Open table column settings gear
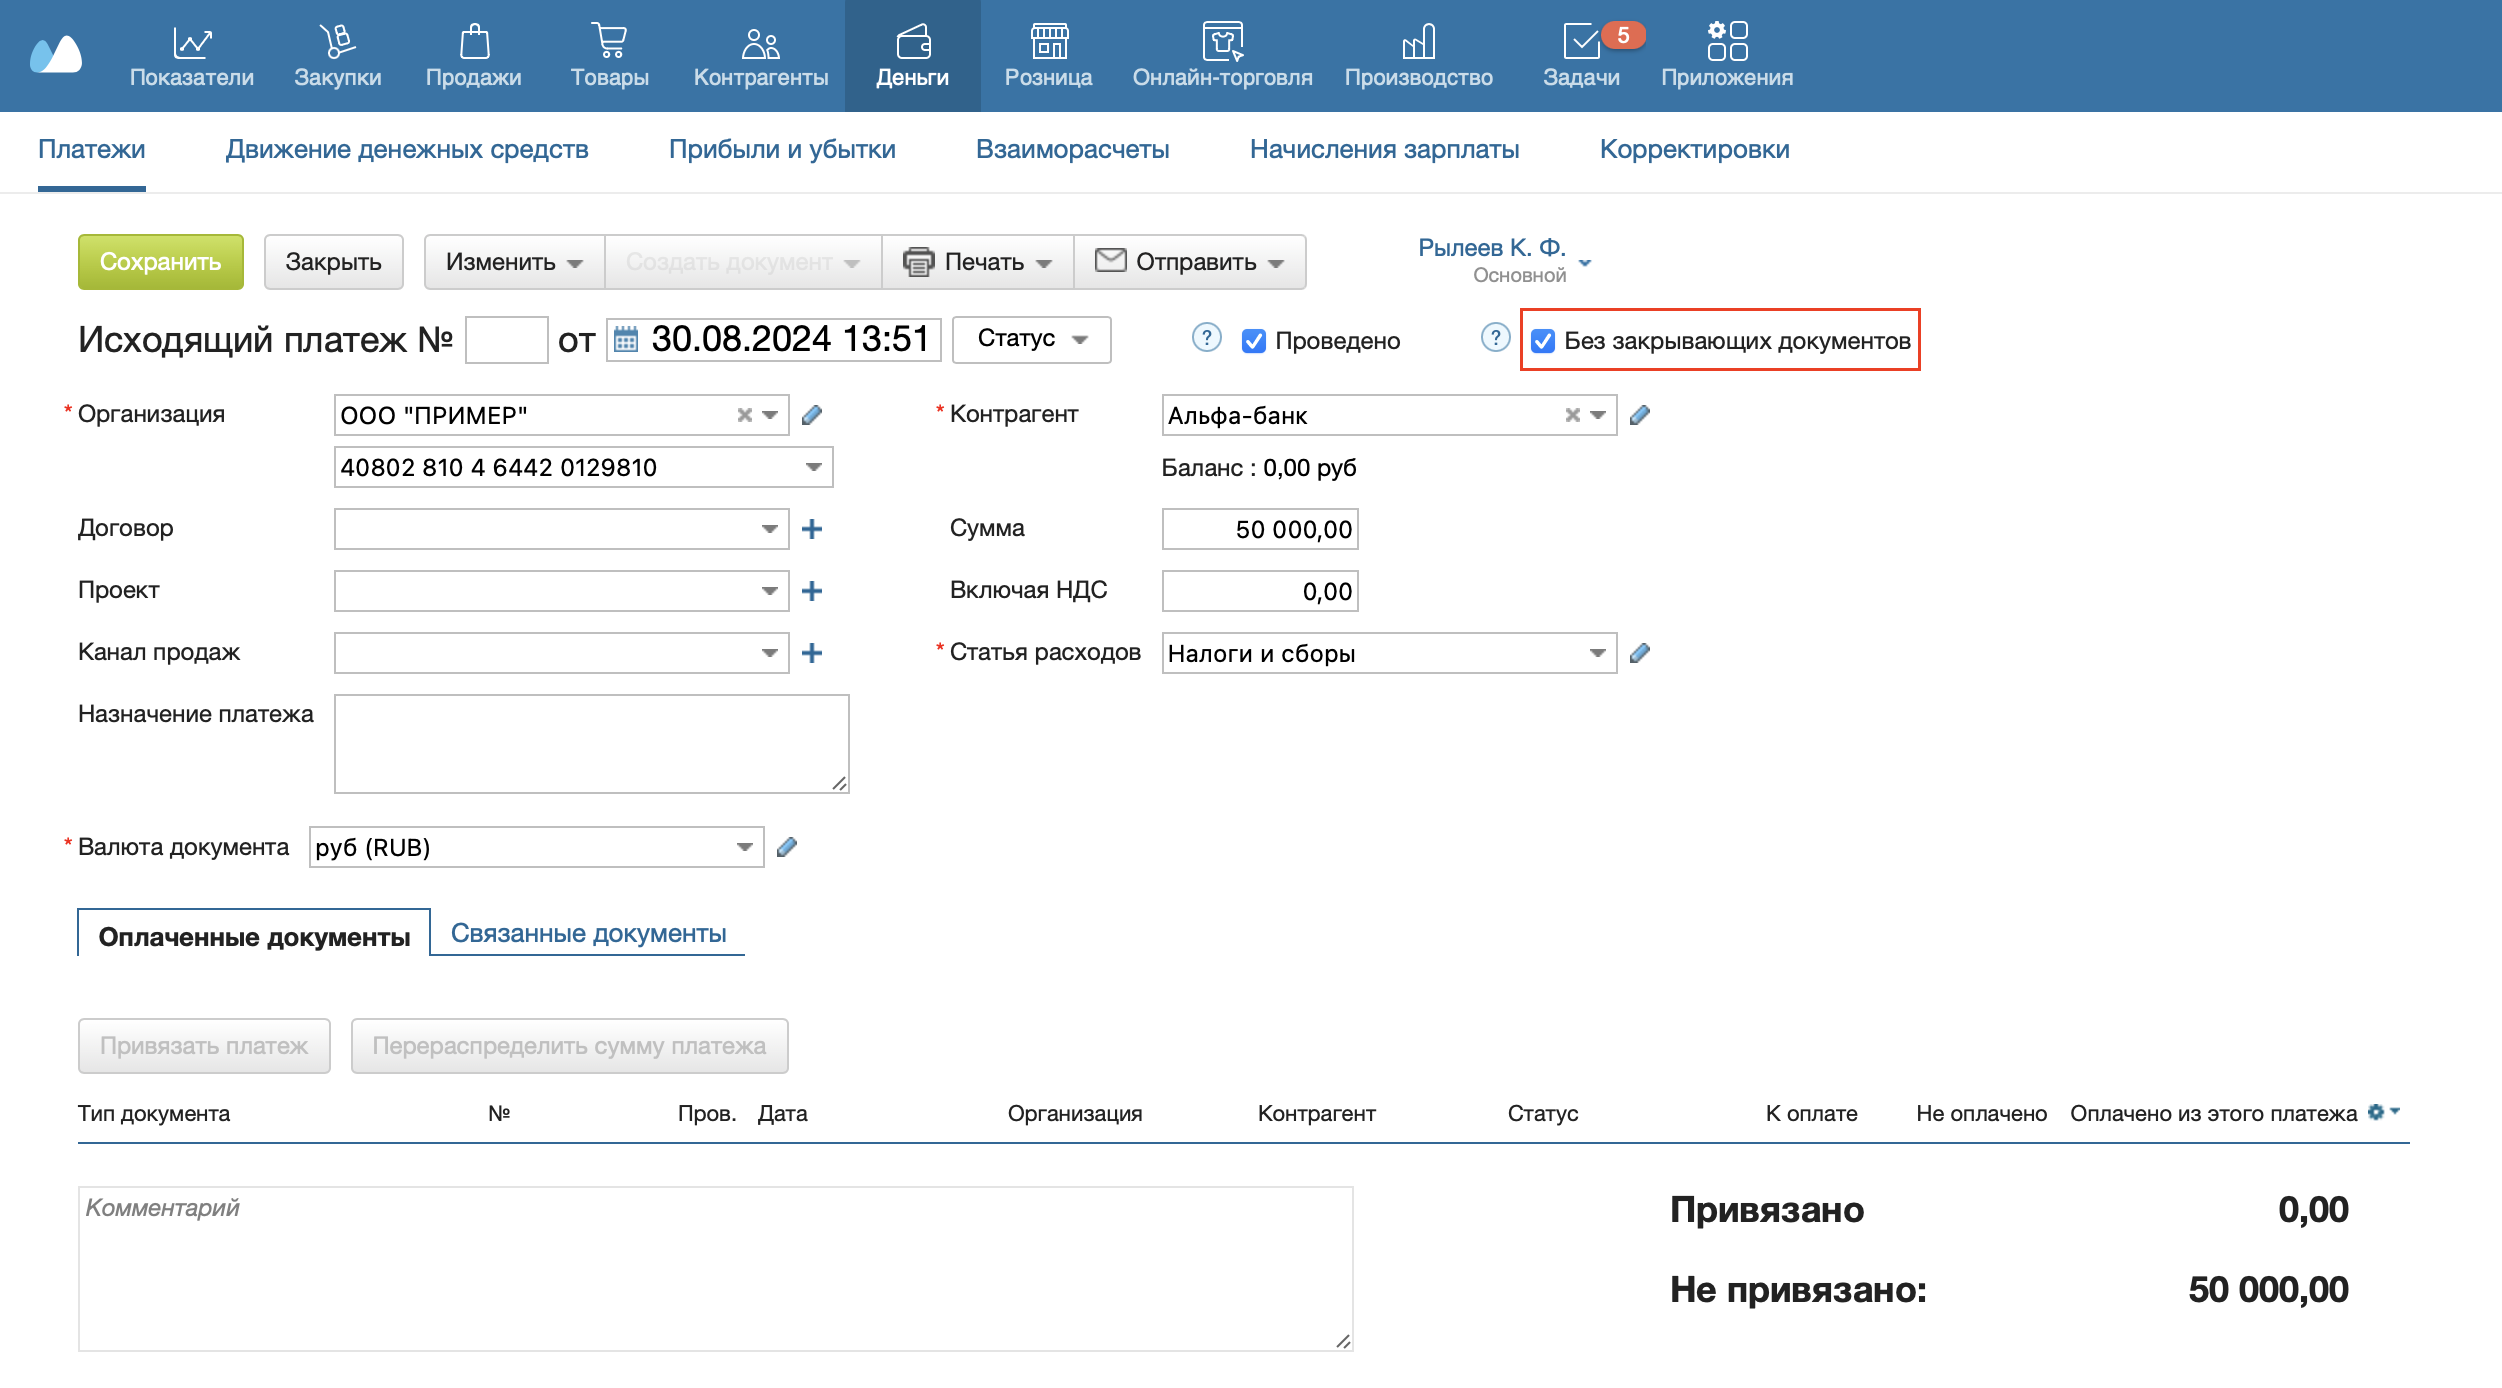Viewport: 2502px width, 1388px height. point(2383,1112)
